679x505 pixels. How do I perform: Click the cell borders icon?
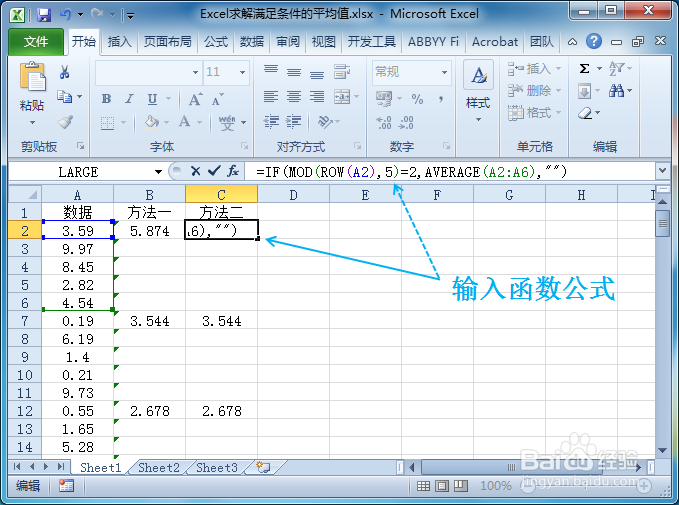click(x=107, y=123)
